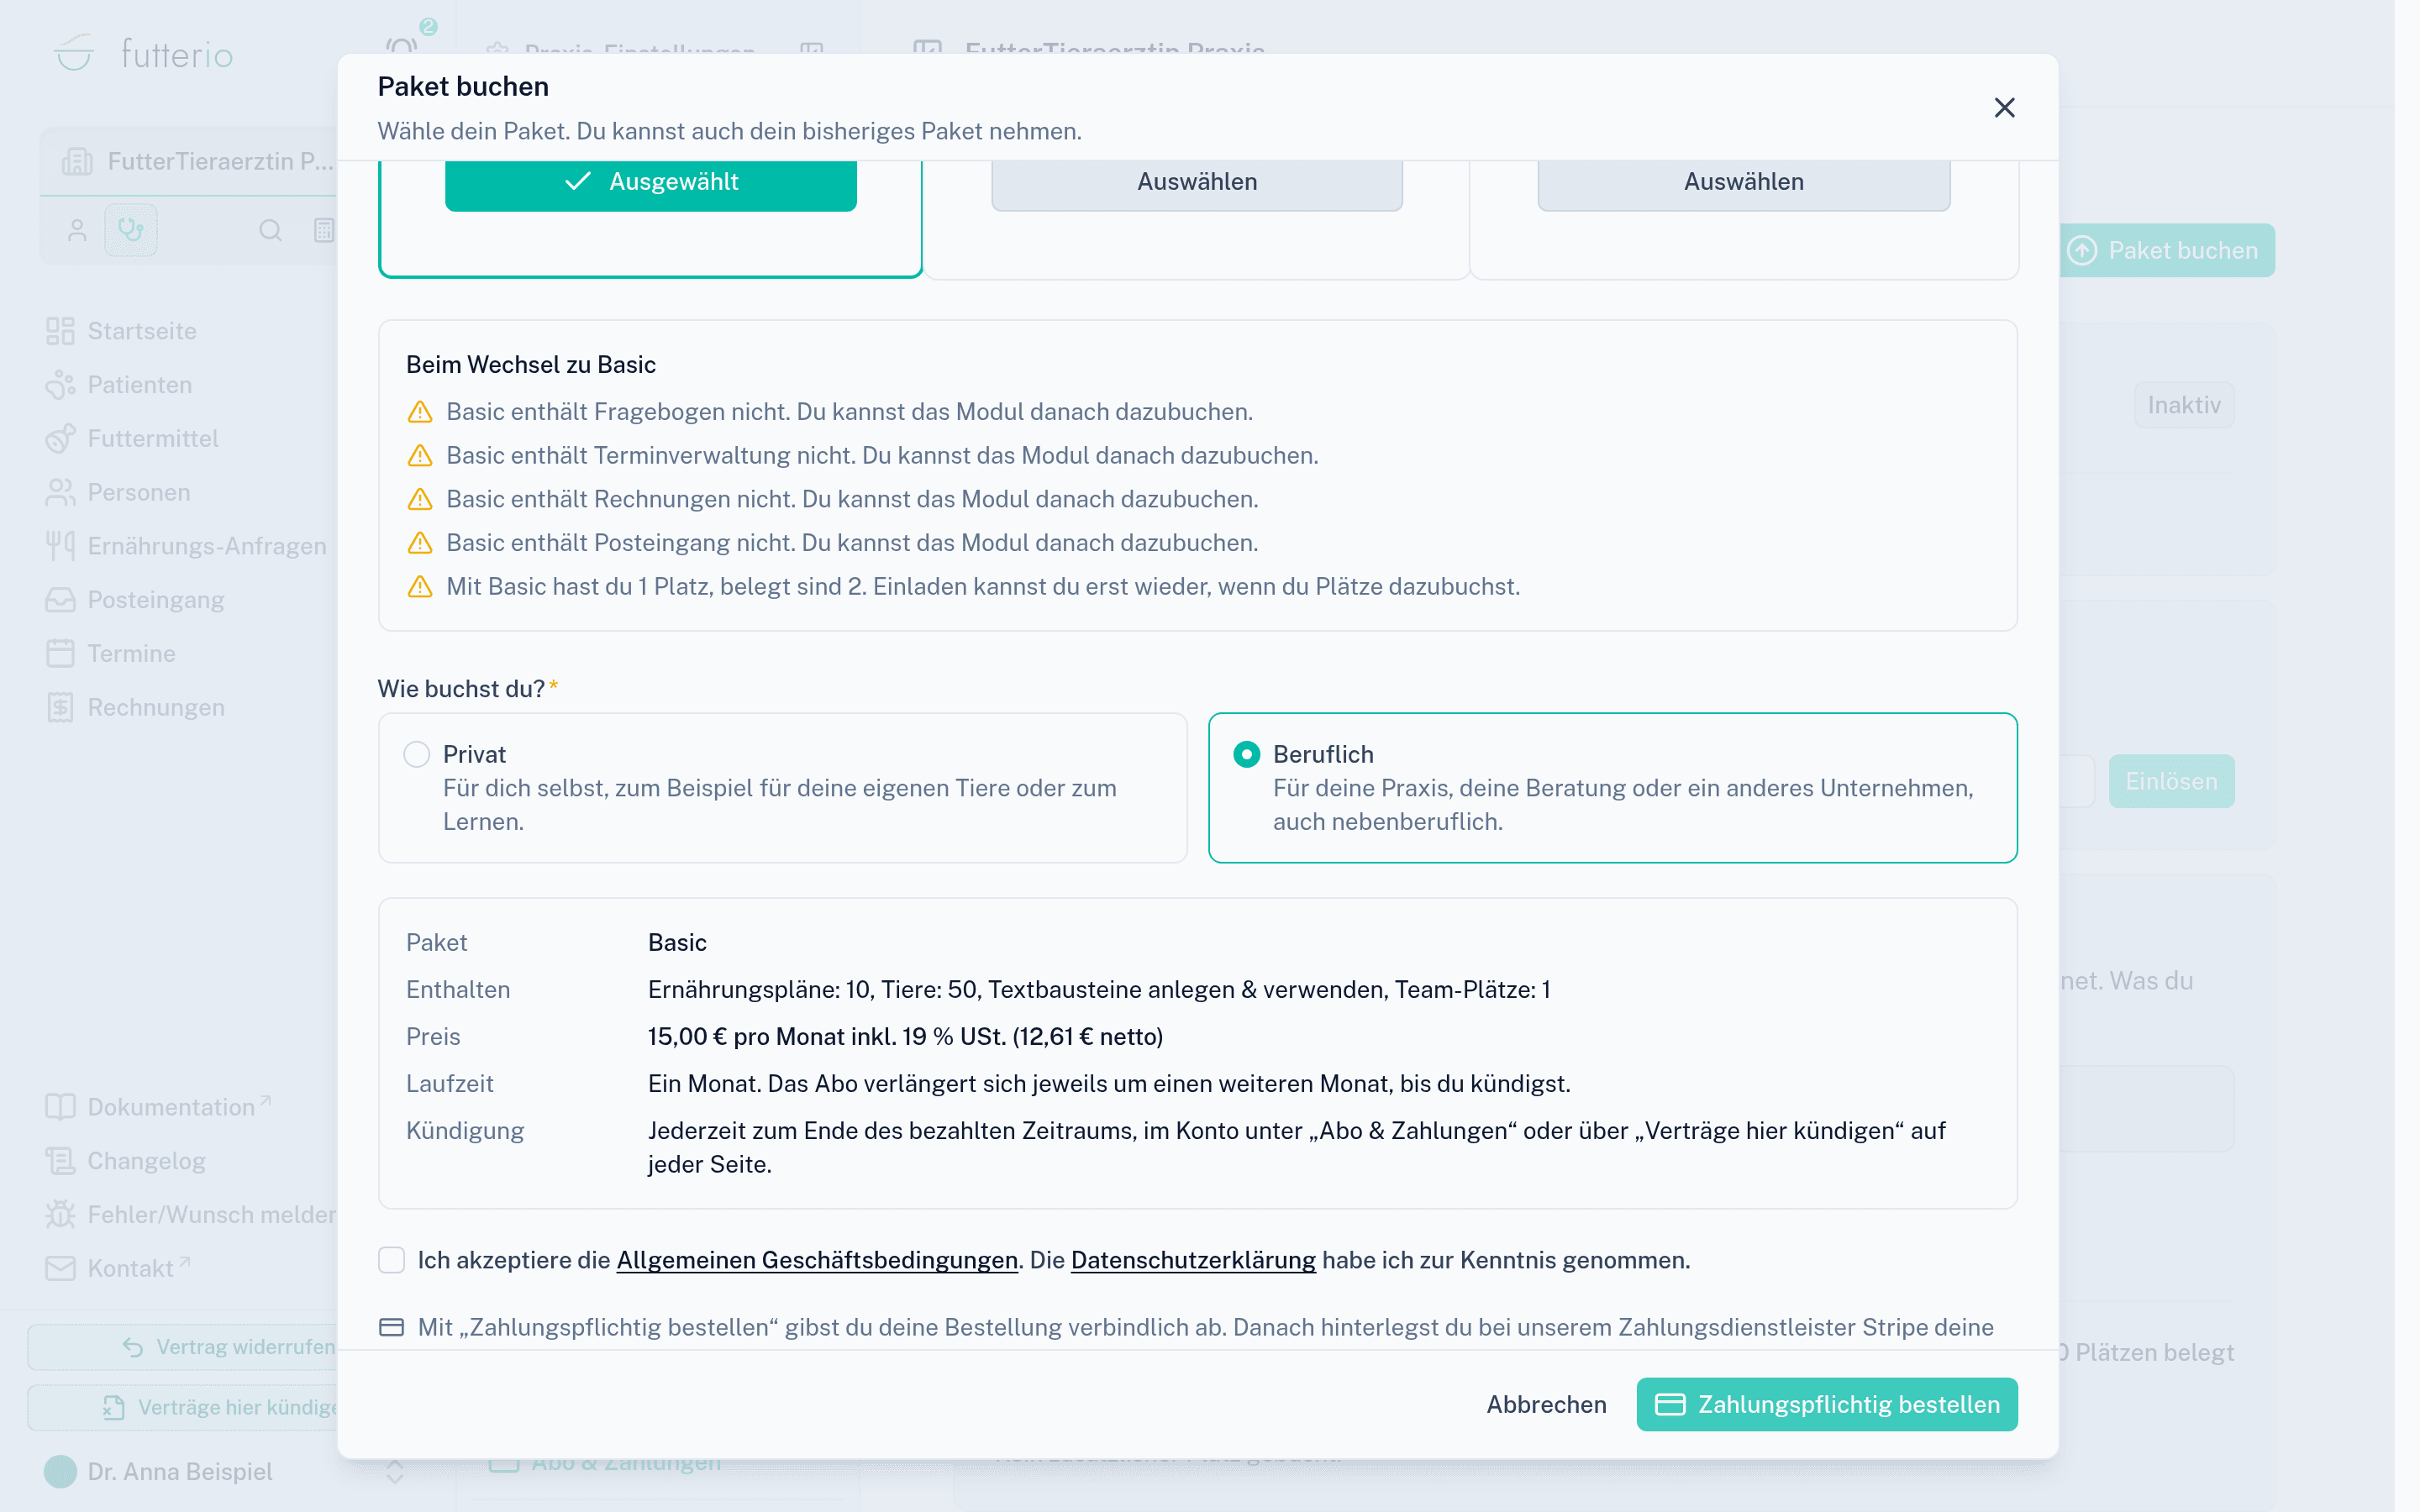The width and height of the screenshot is (2420, 1512).
Task: Open Personen in the sidebar
Action: [138, 492]
